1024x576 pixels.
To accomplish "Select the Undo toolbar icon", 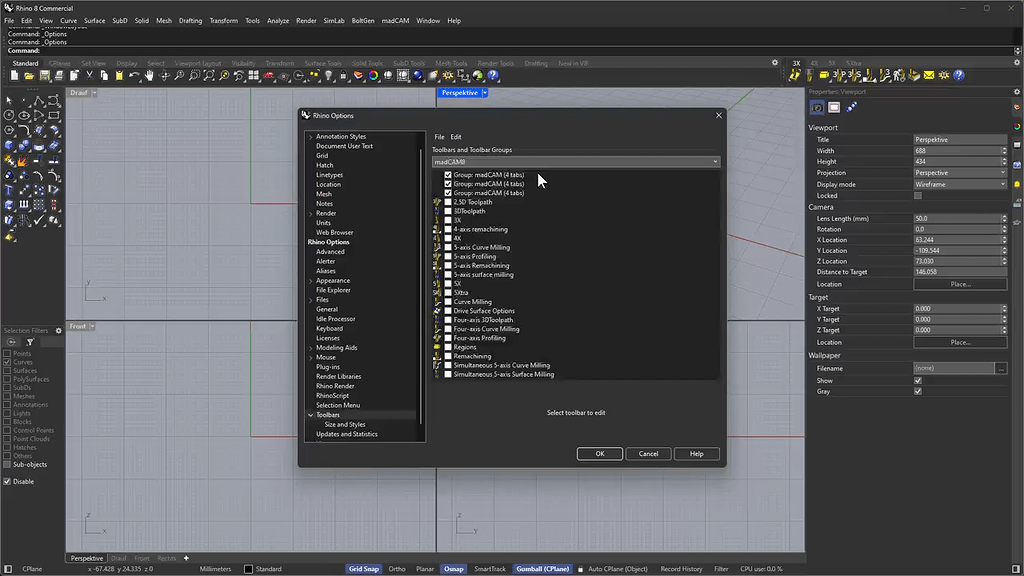I will (134, 76).
